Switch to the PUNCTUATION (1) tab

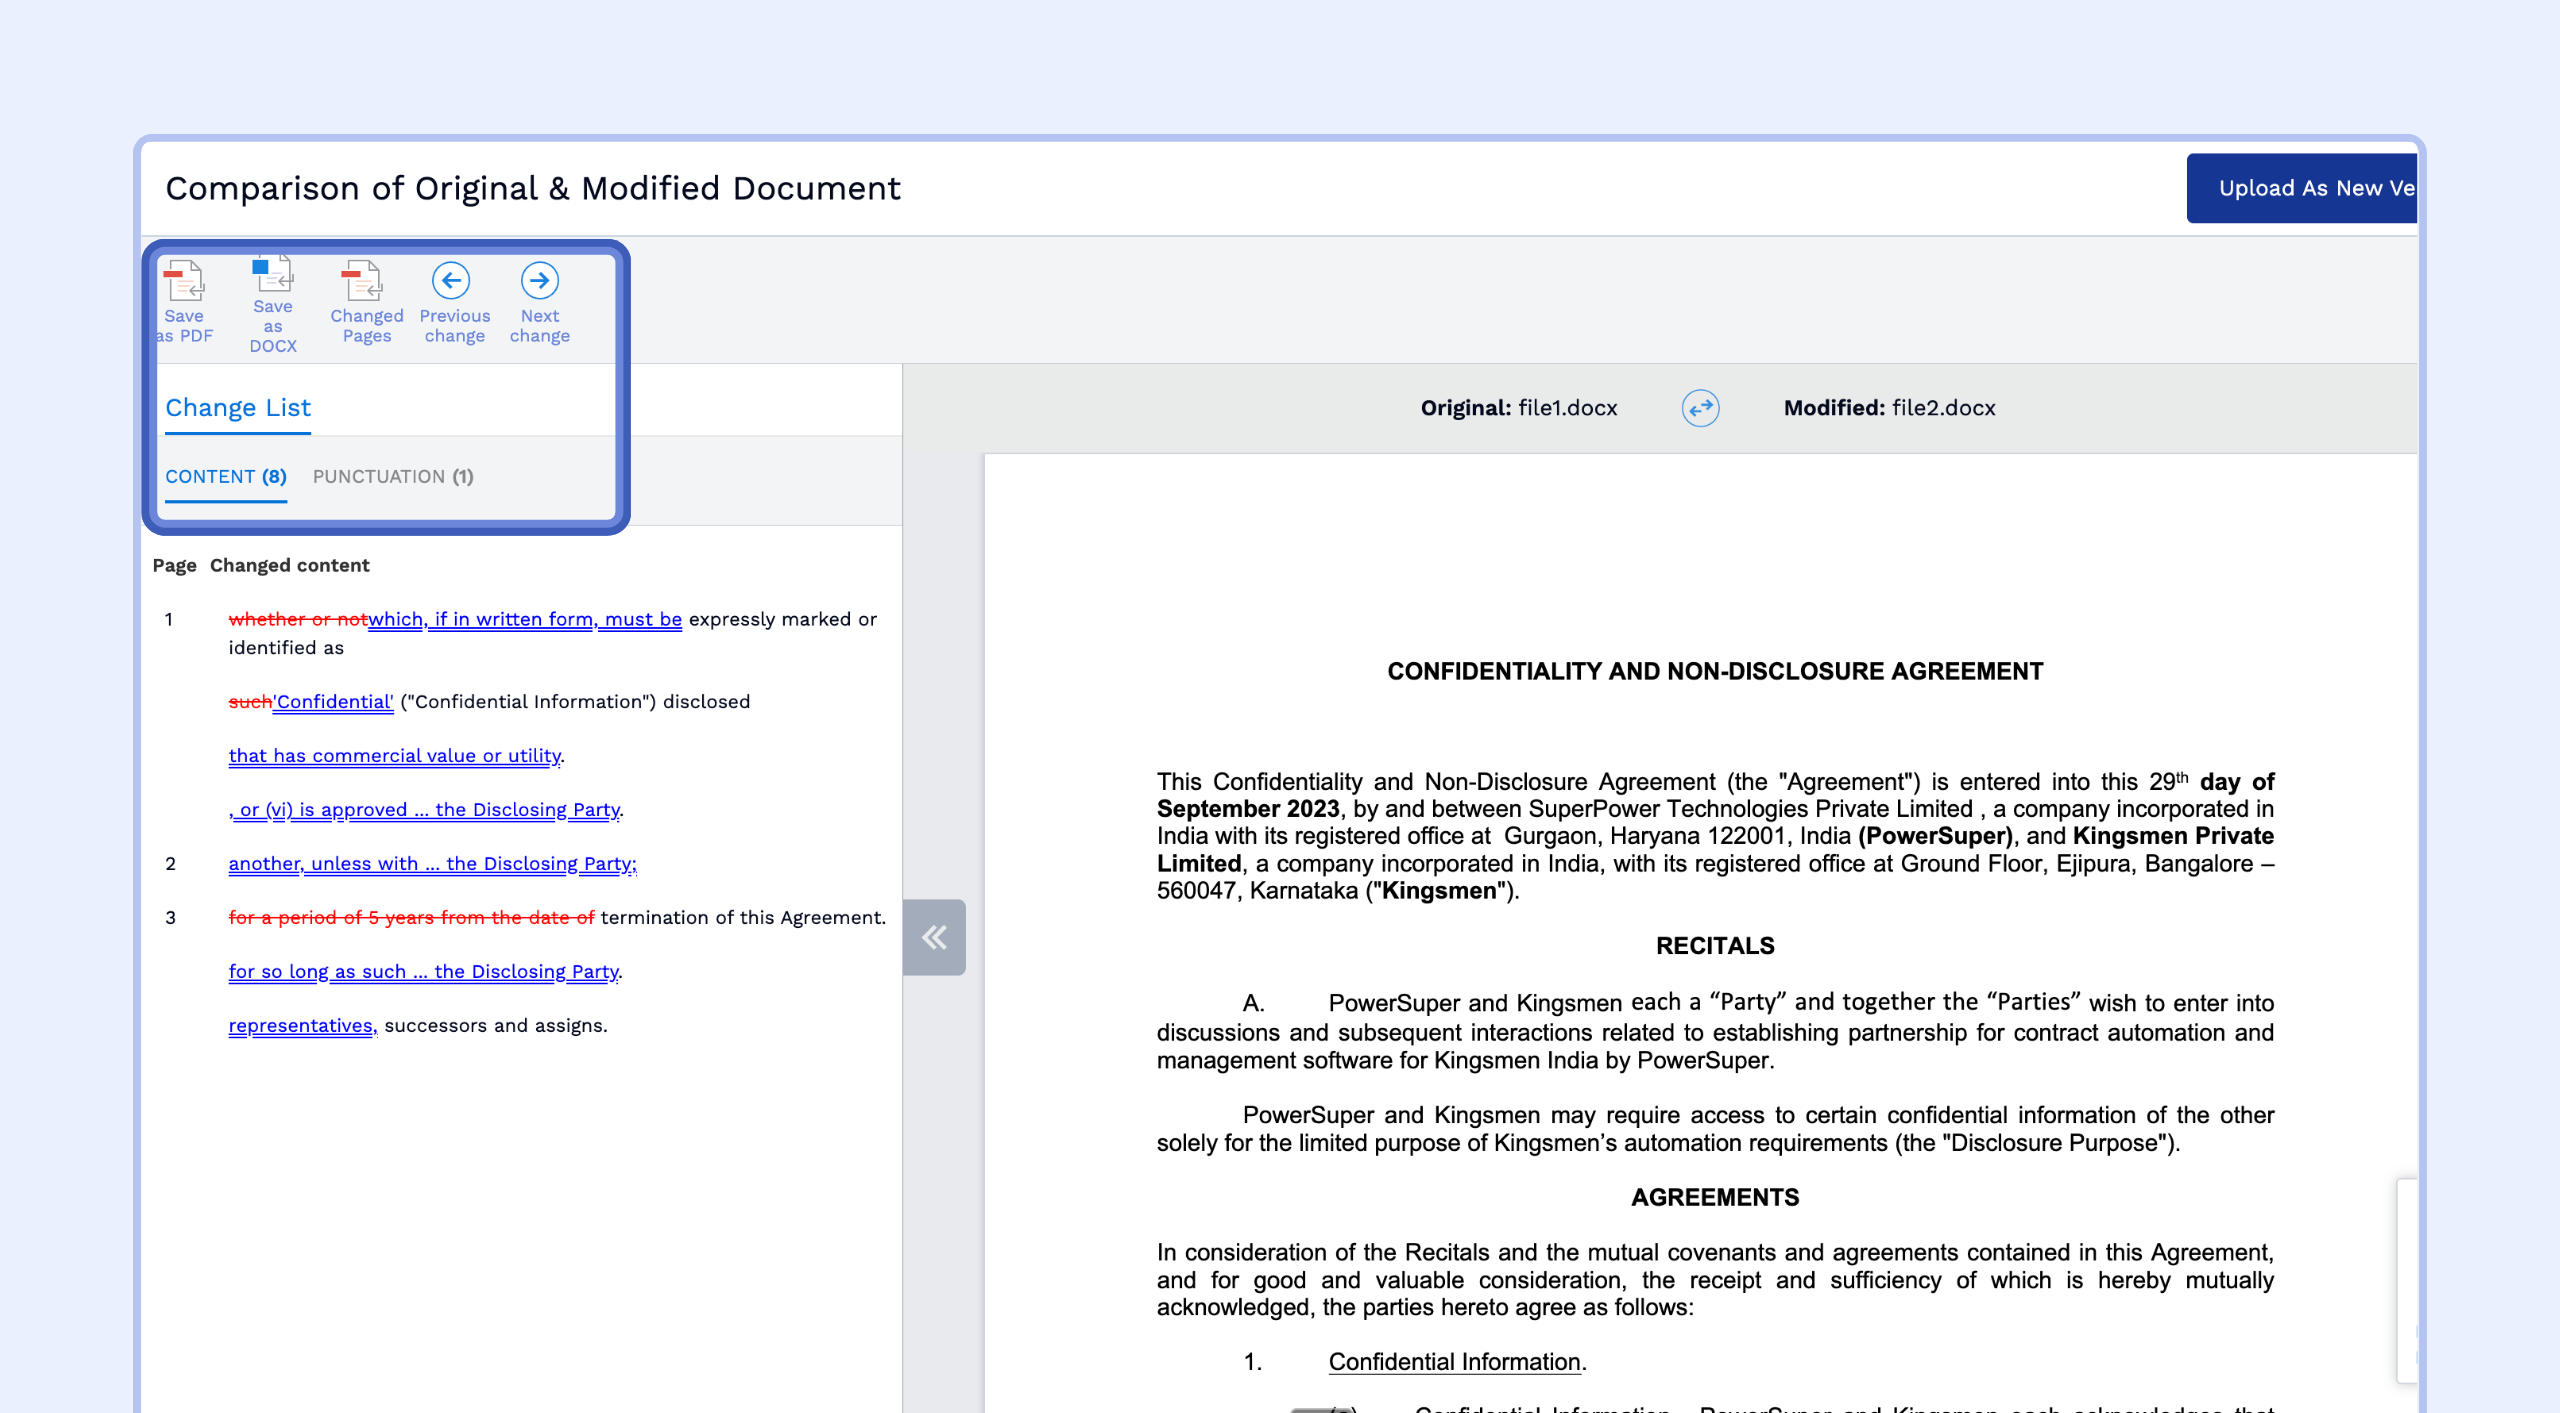pos(393,477)
